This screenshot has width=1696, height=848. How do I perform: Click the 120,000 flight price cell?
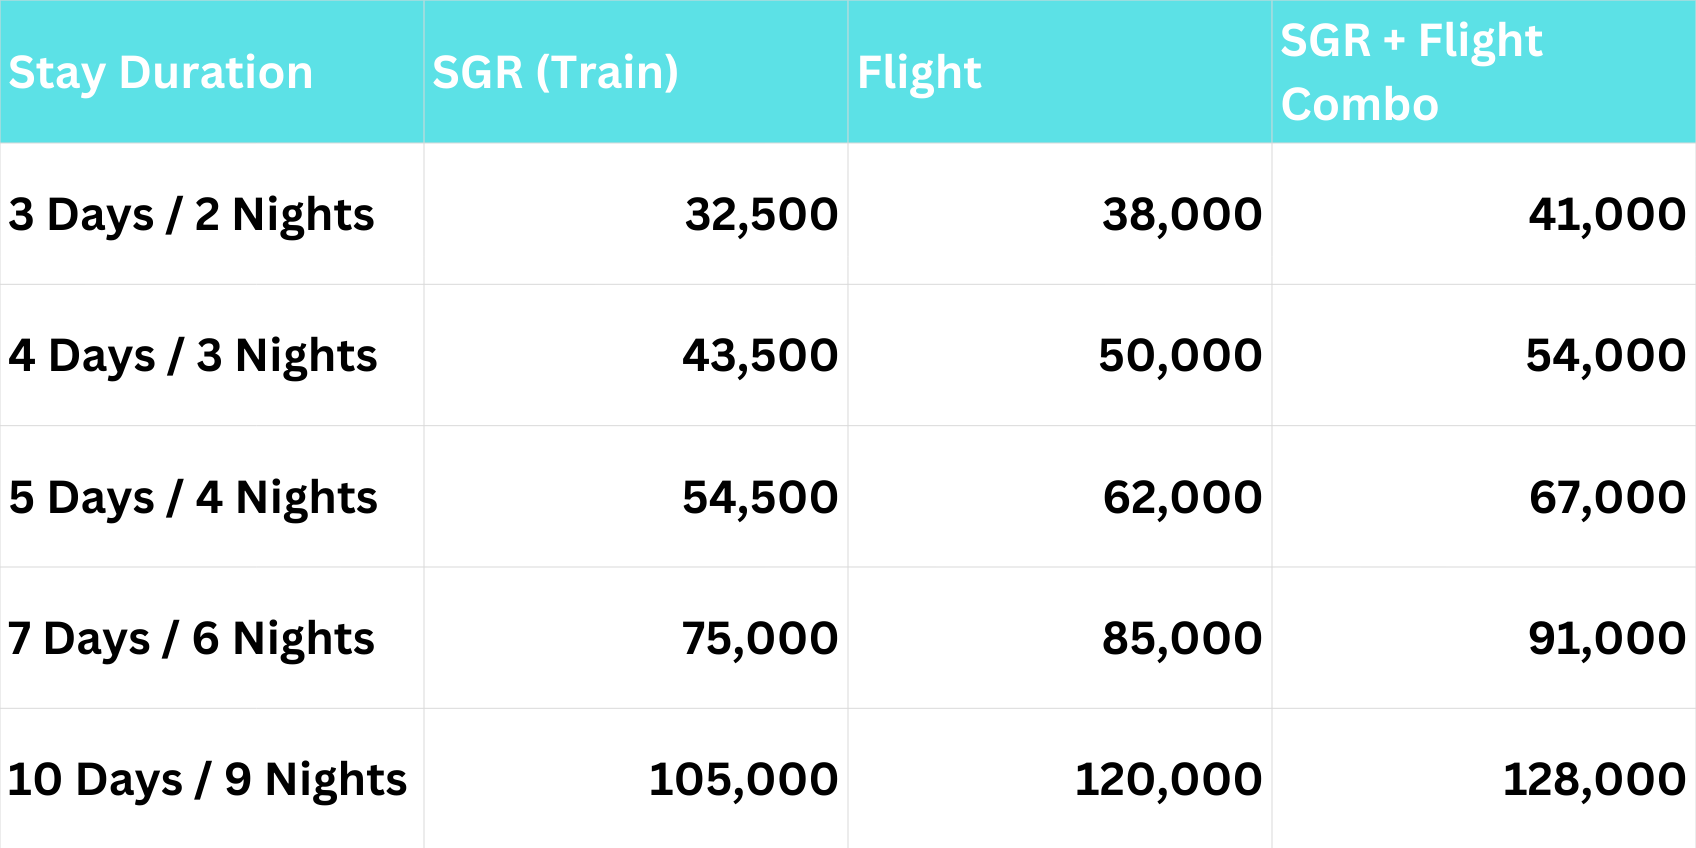pos(1168,780)
